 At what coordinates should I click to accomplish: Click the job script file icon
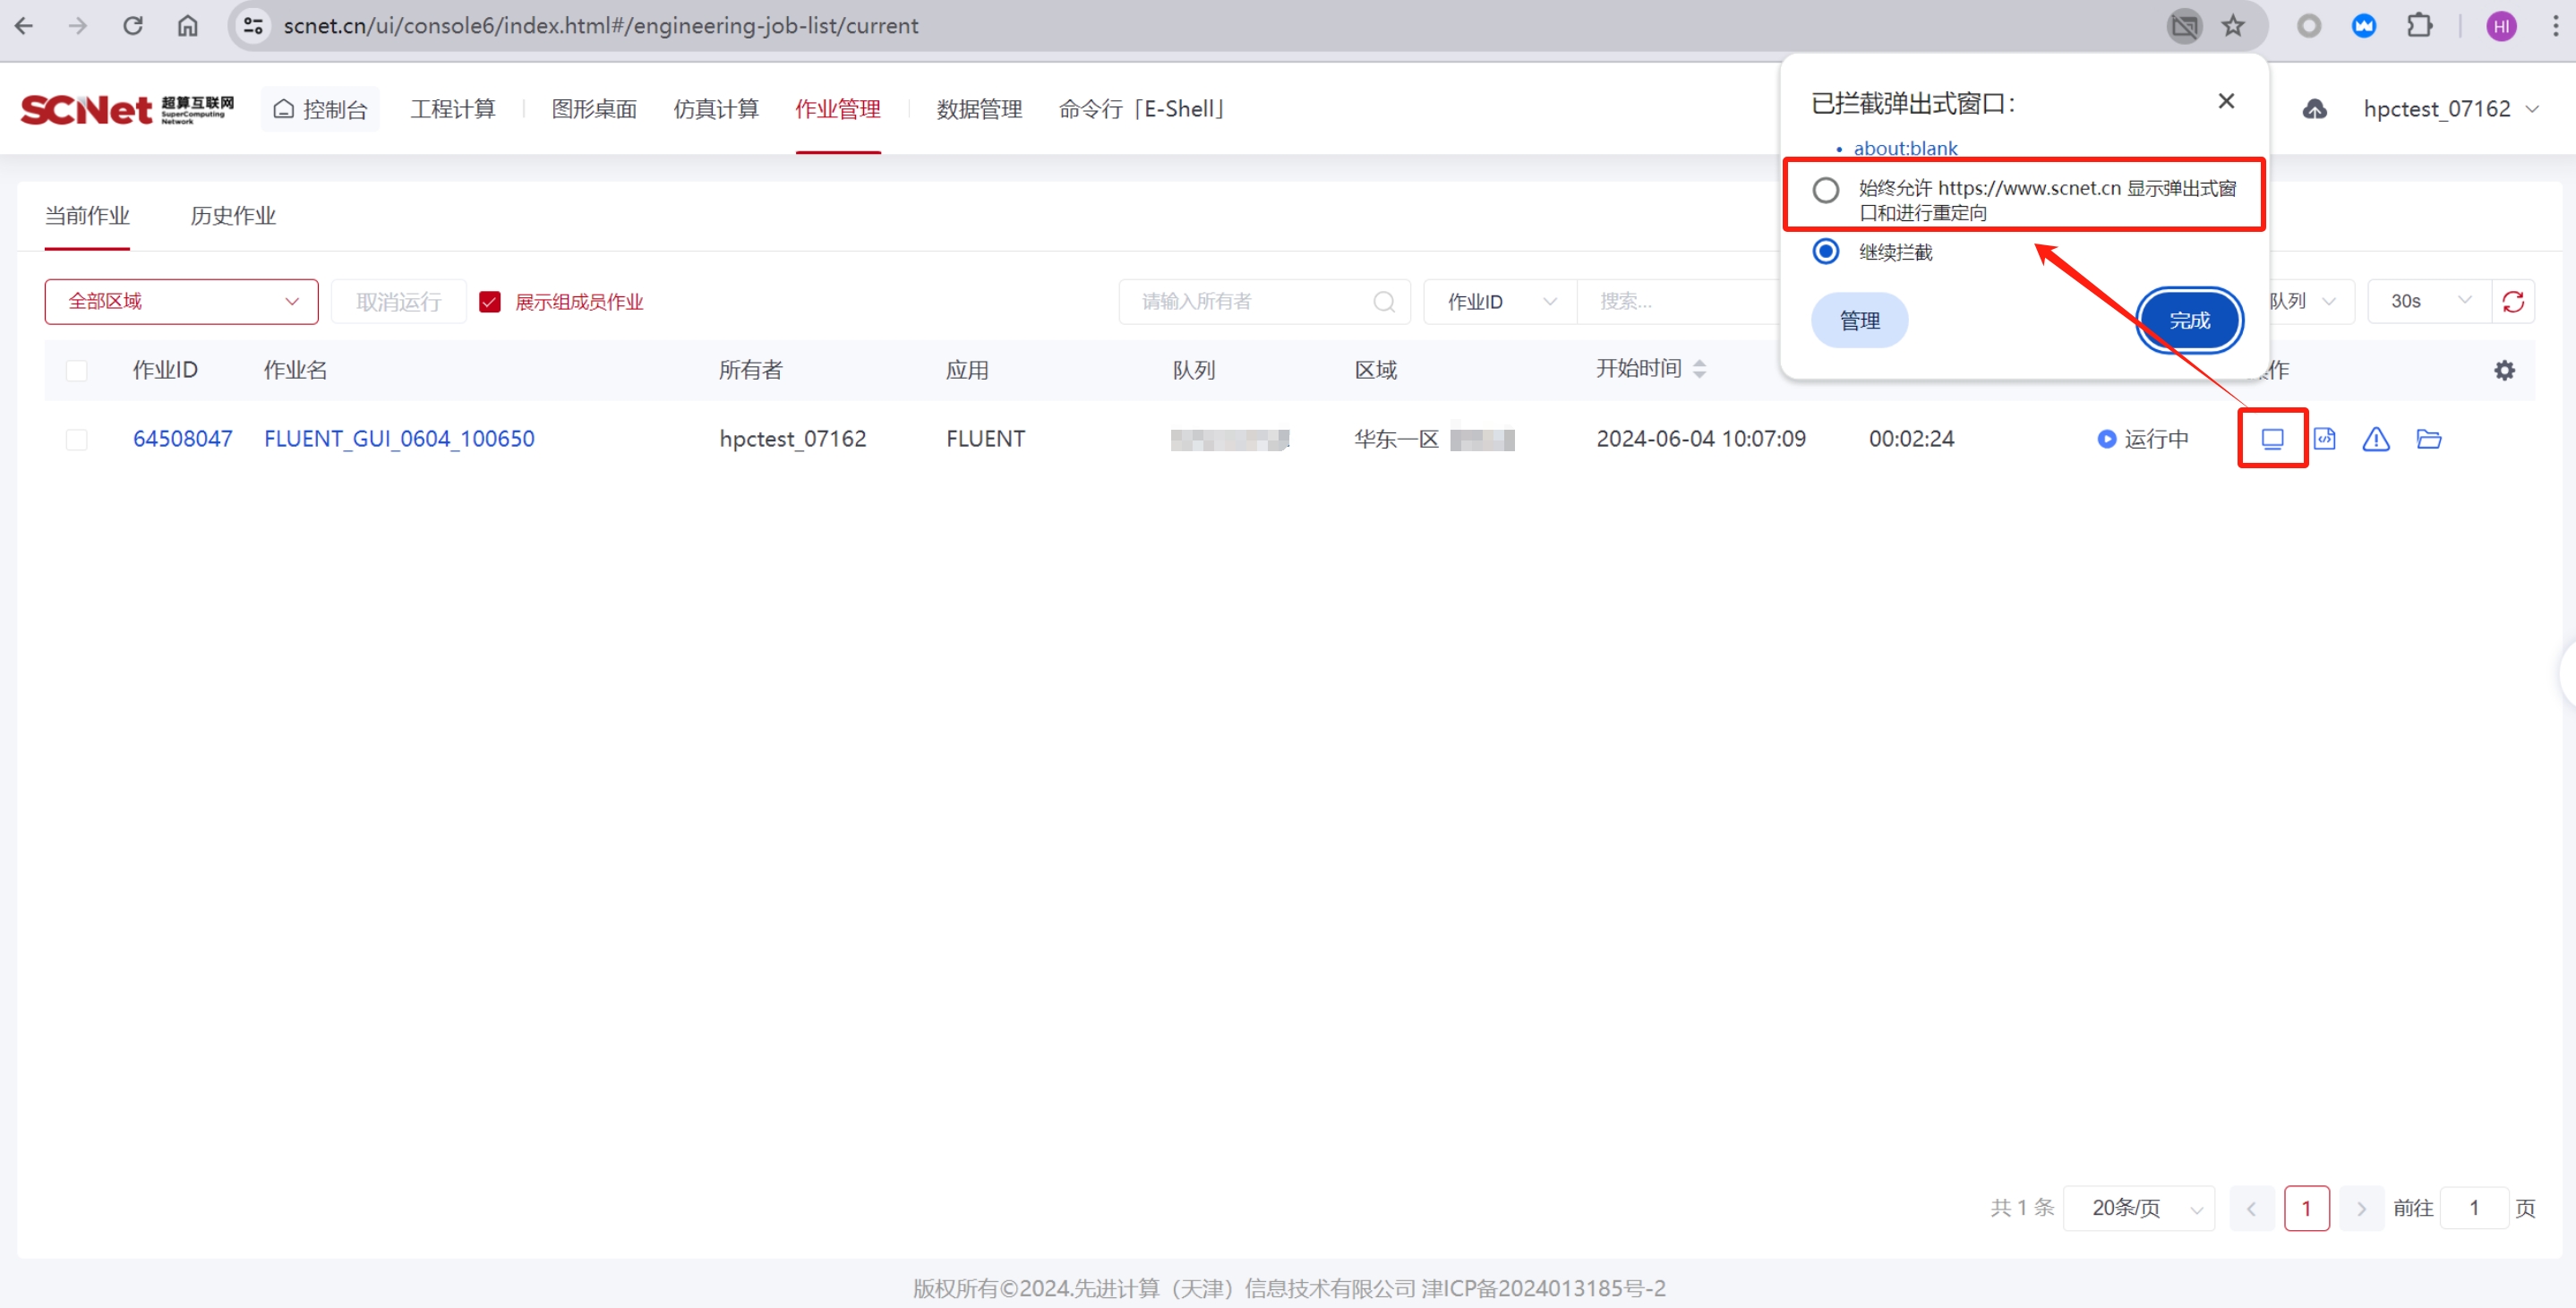pyautogui.click(x=2324, y=438)
